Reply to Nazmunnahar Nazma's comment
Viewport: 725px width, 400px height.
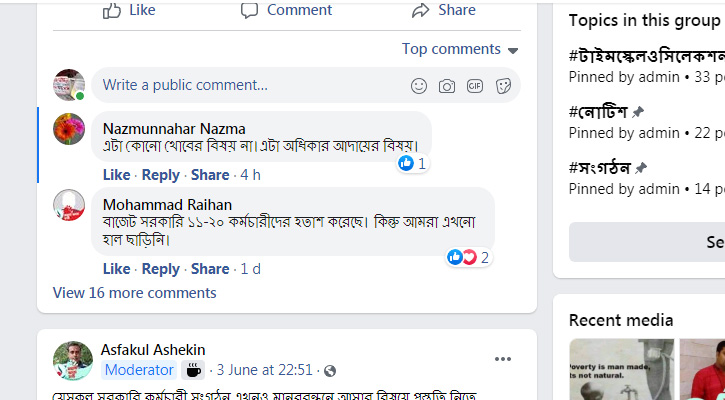click(x=160, y=175)
